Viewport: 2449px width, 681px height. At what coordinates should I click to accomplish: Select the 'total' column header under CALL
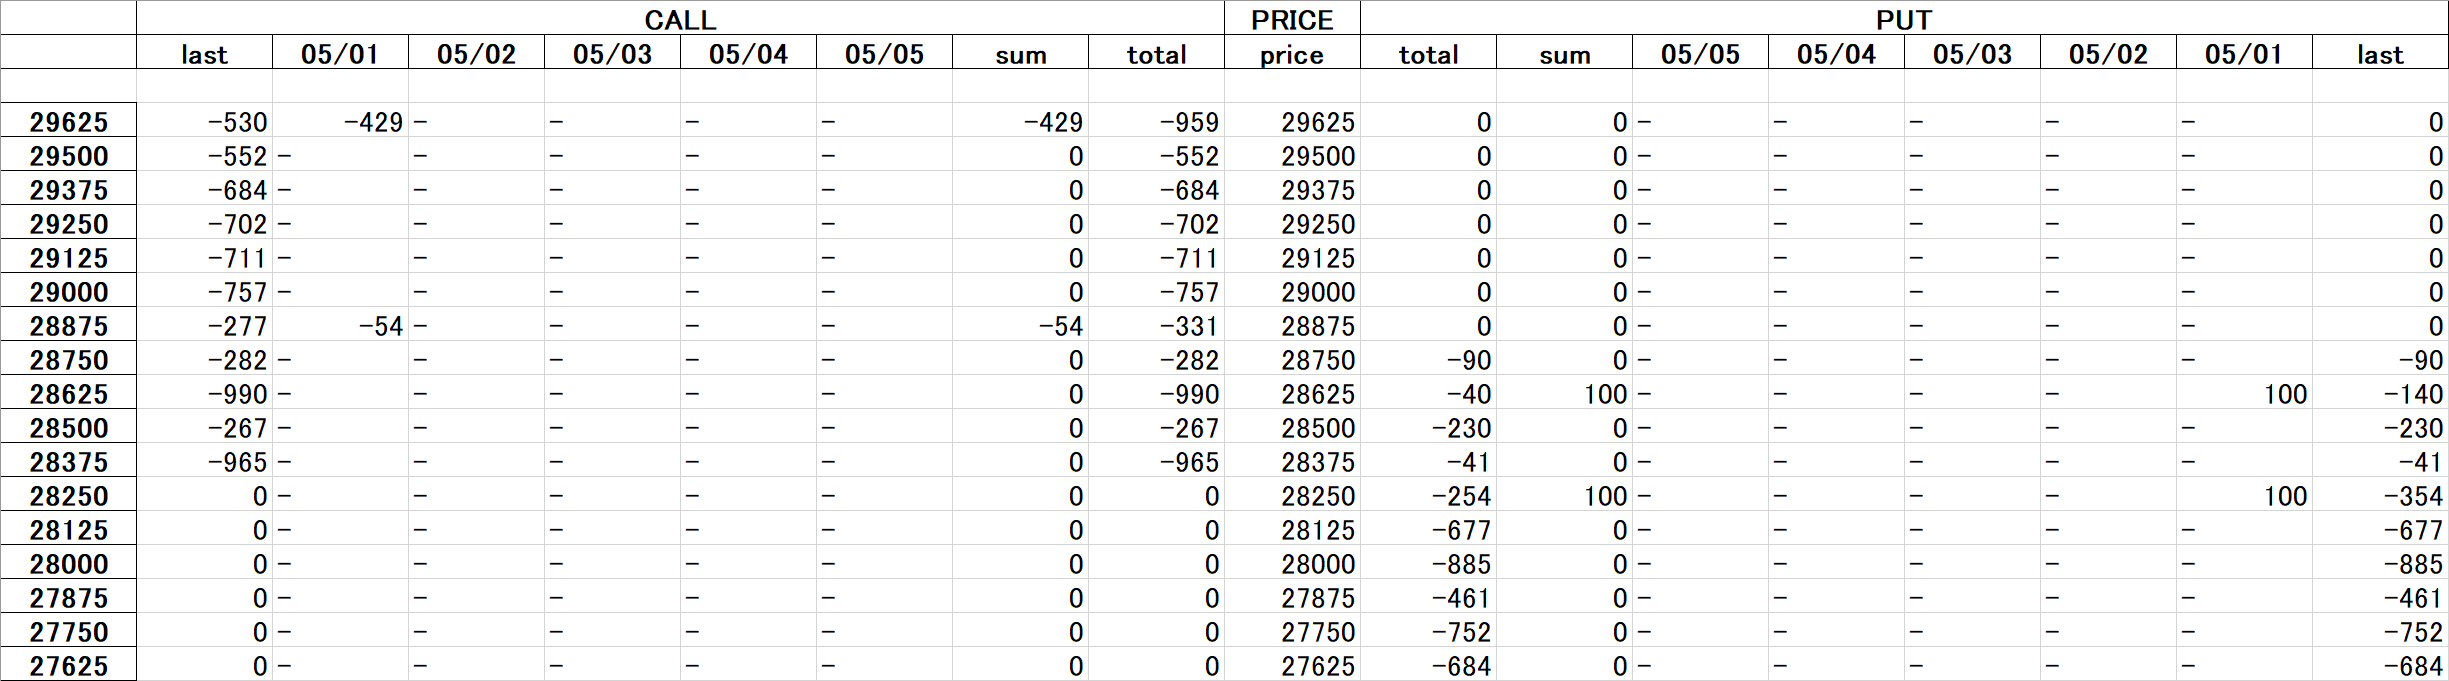[1156, 53]
